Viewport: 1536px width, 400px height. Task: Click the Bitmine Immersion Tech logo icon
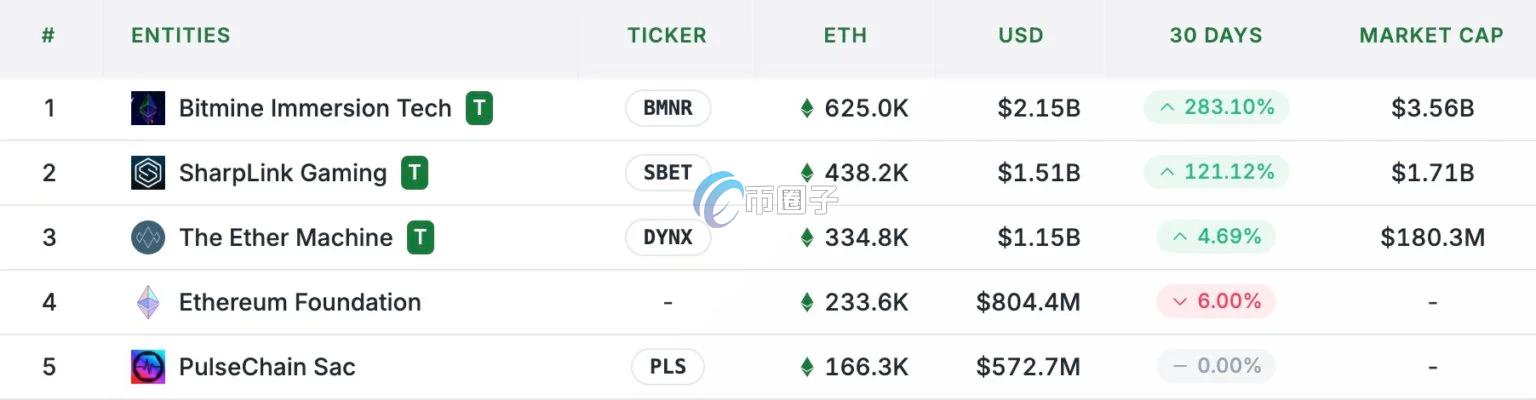tap(148, 108)
